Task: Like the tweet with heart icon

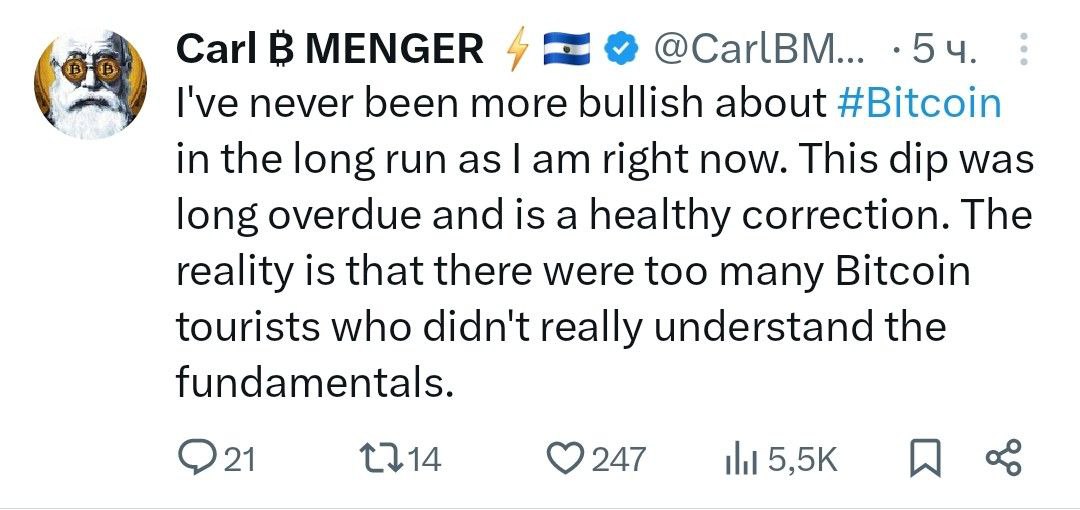Action: pos(565,460)
